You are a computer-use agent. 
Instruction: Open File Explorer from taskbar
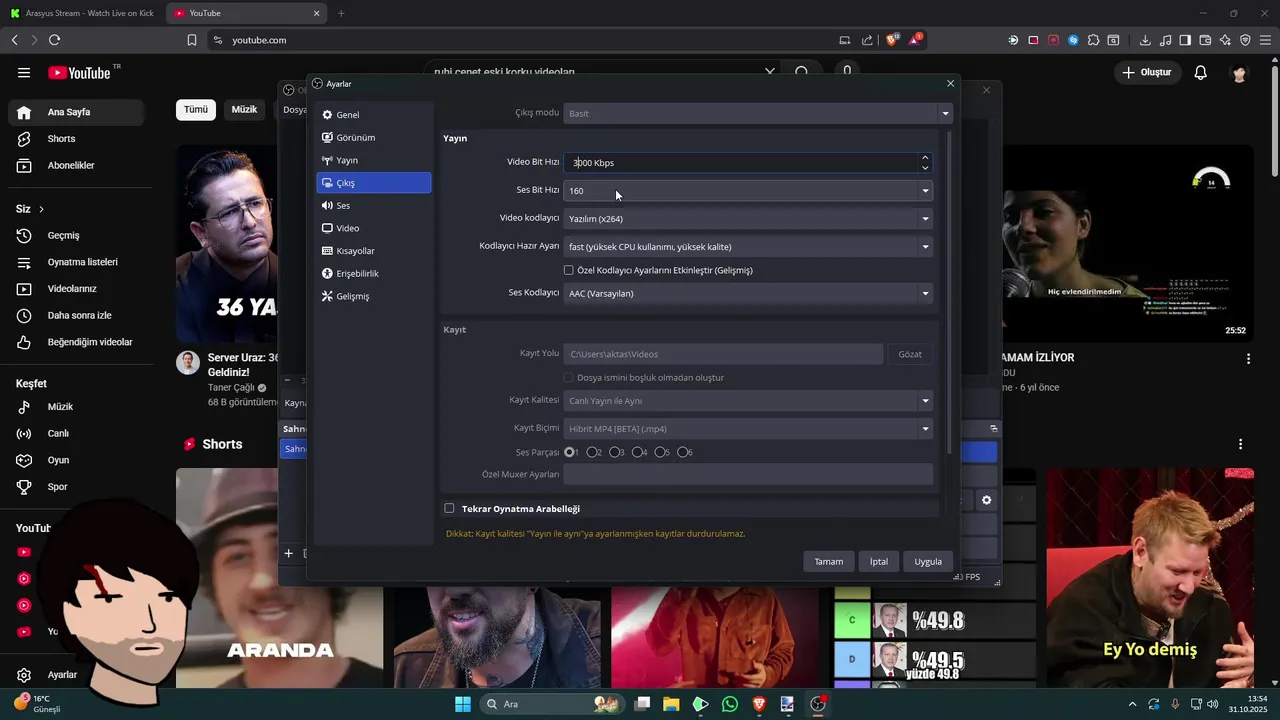[671, 704]
